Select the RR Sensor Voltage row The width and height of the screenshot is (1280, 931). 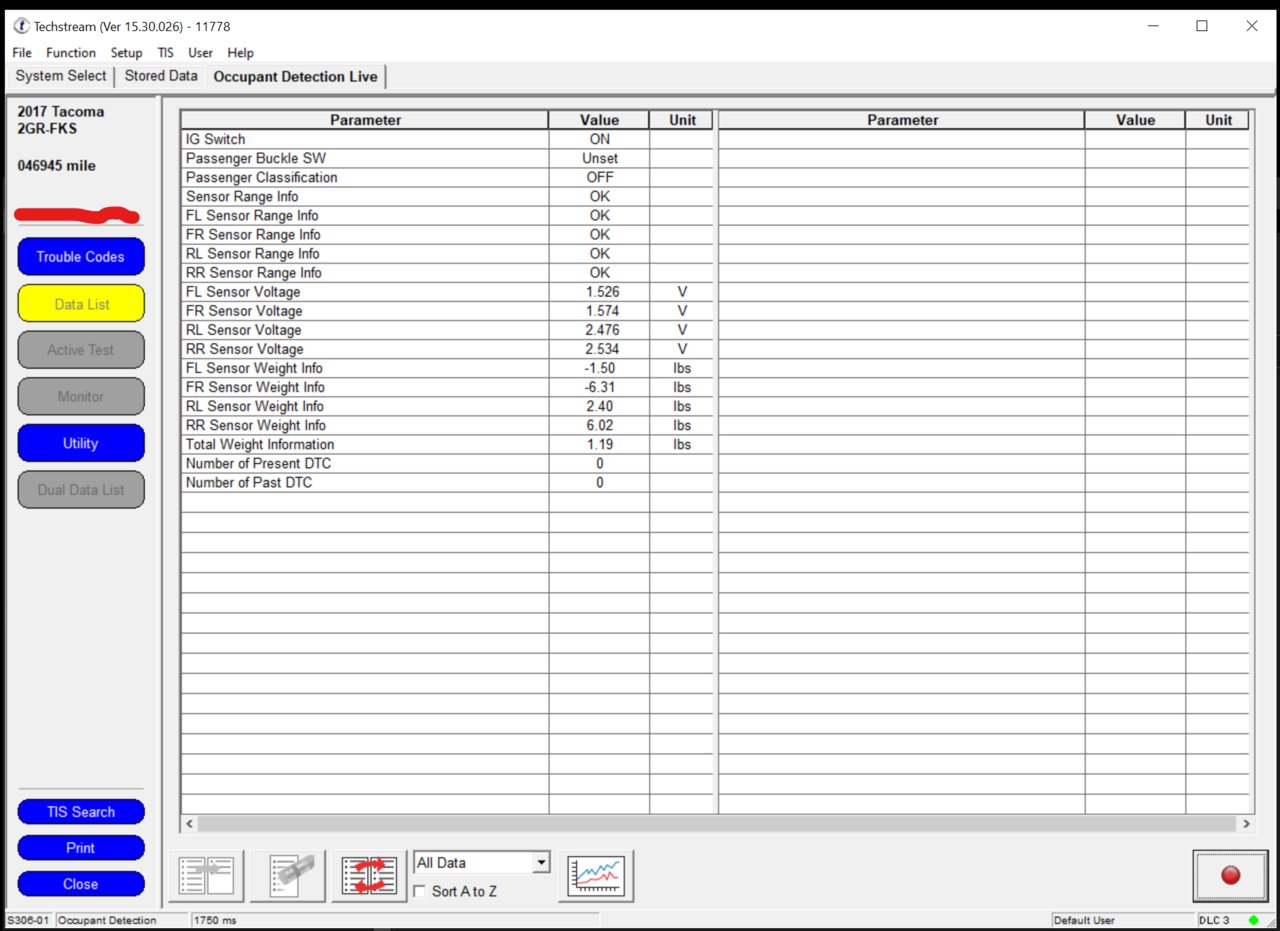pos(447,348)
